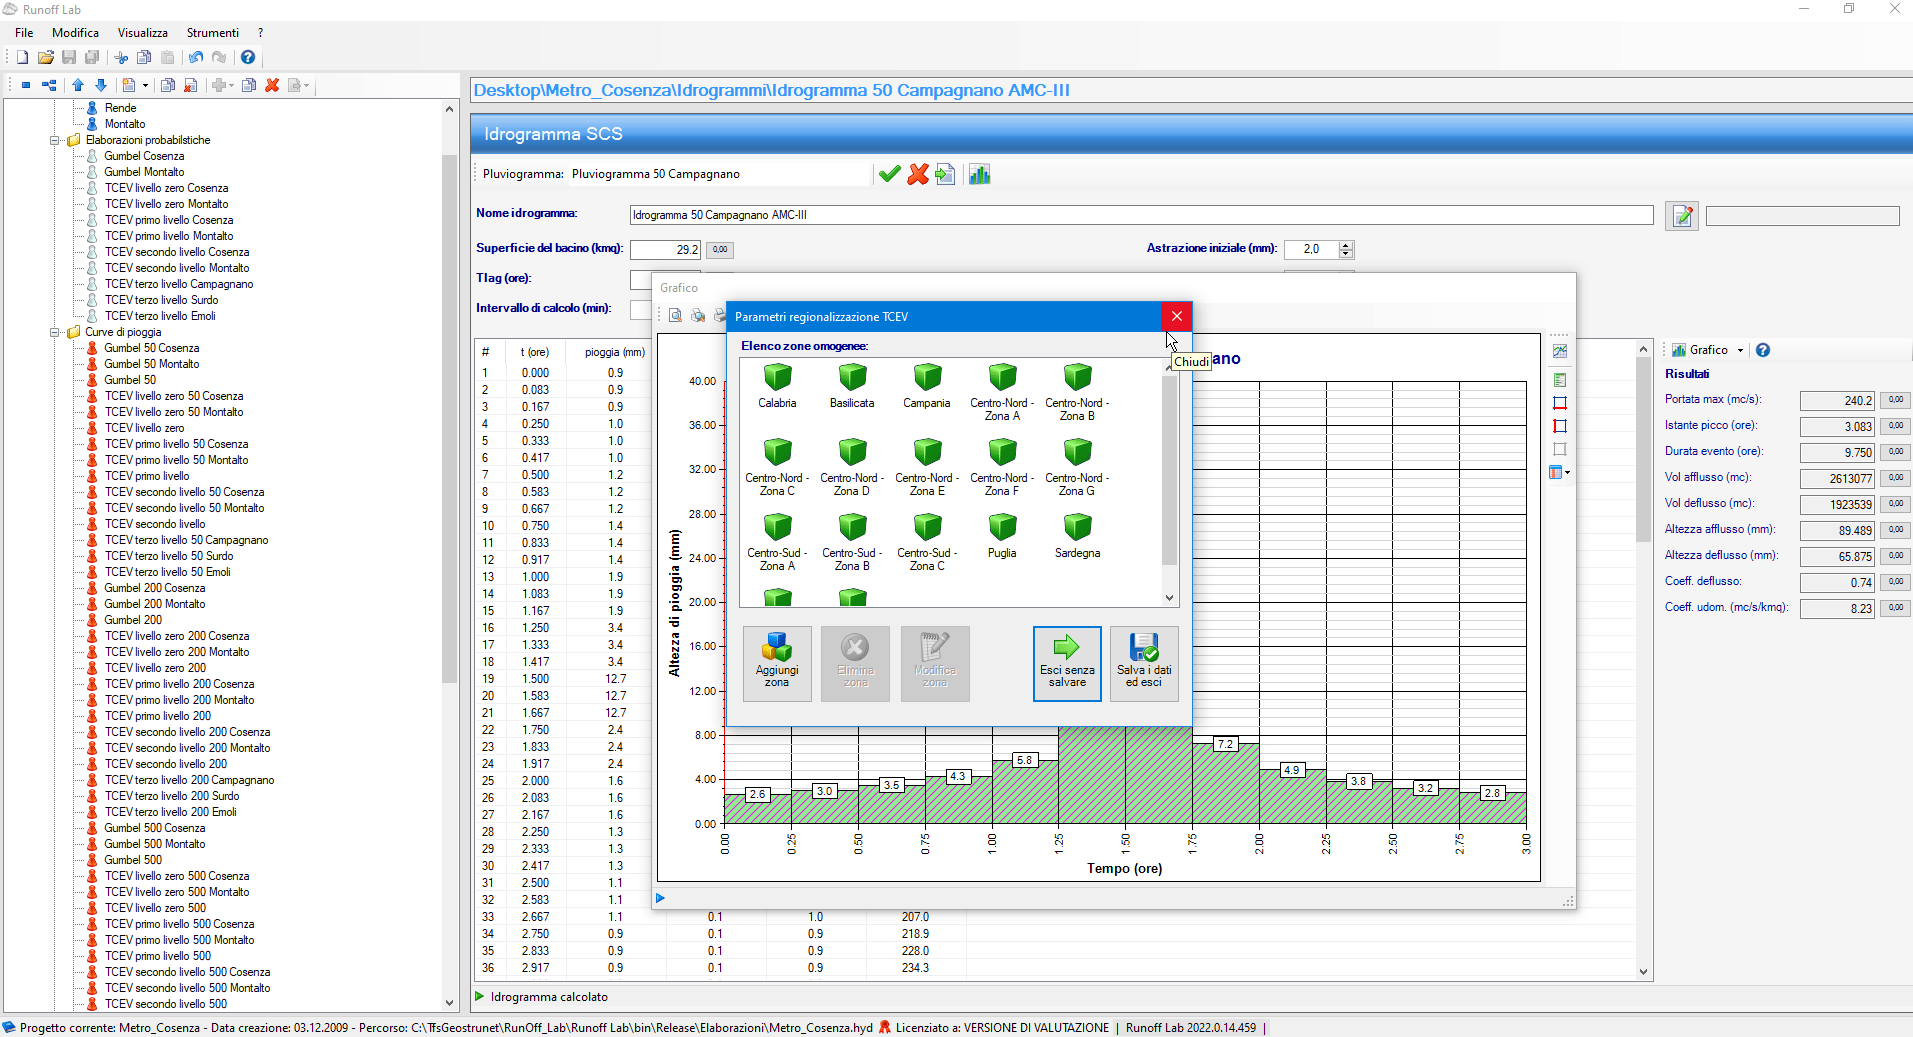Click the Aggiungi zona button
The width and height of the screenshot is (1913, 1037).
(777, 664)
